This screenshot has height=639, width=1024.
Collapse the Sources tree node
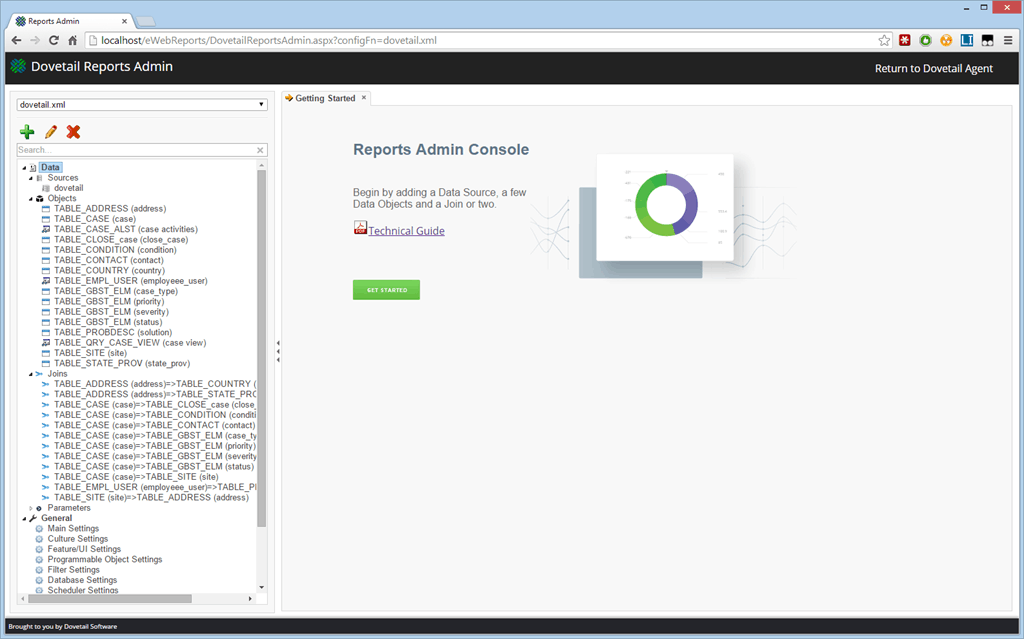coord(31,178)
